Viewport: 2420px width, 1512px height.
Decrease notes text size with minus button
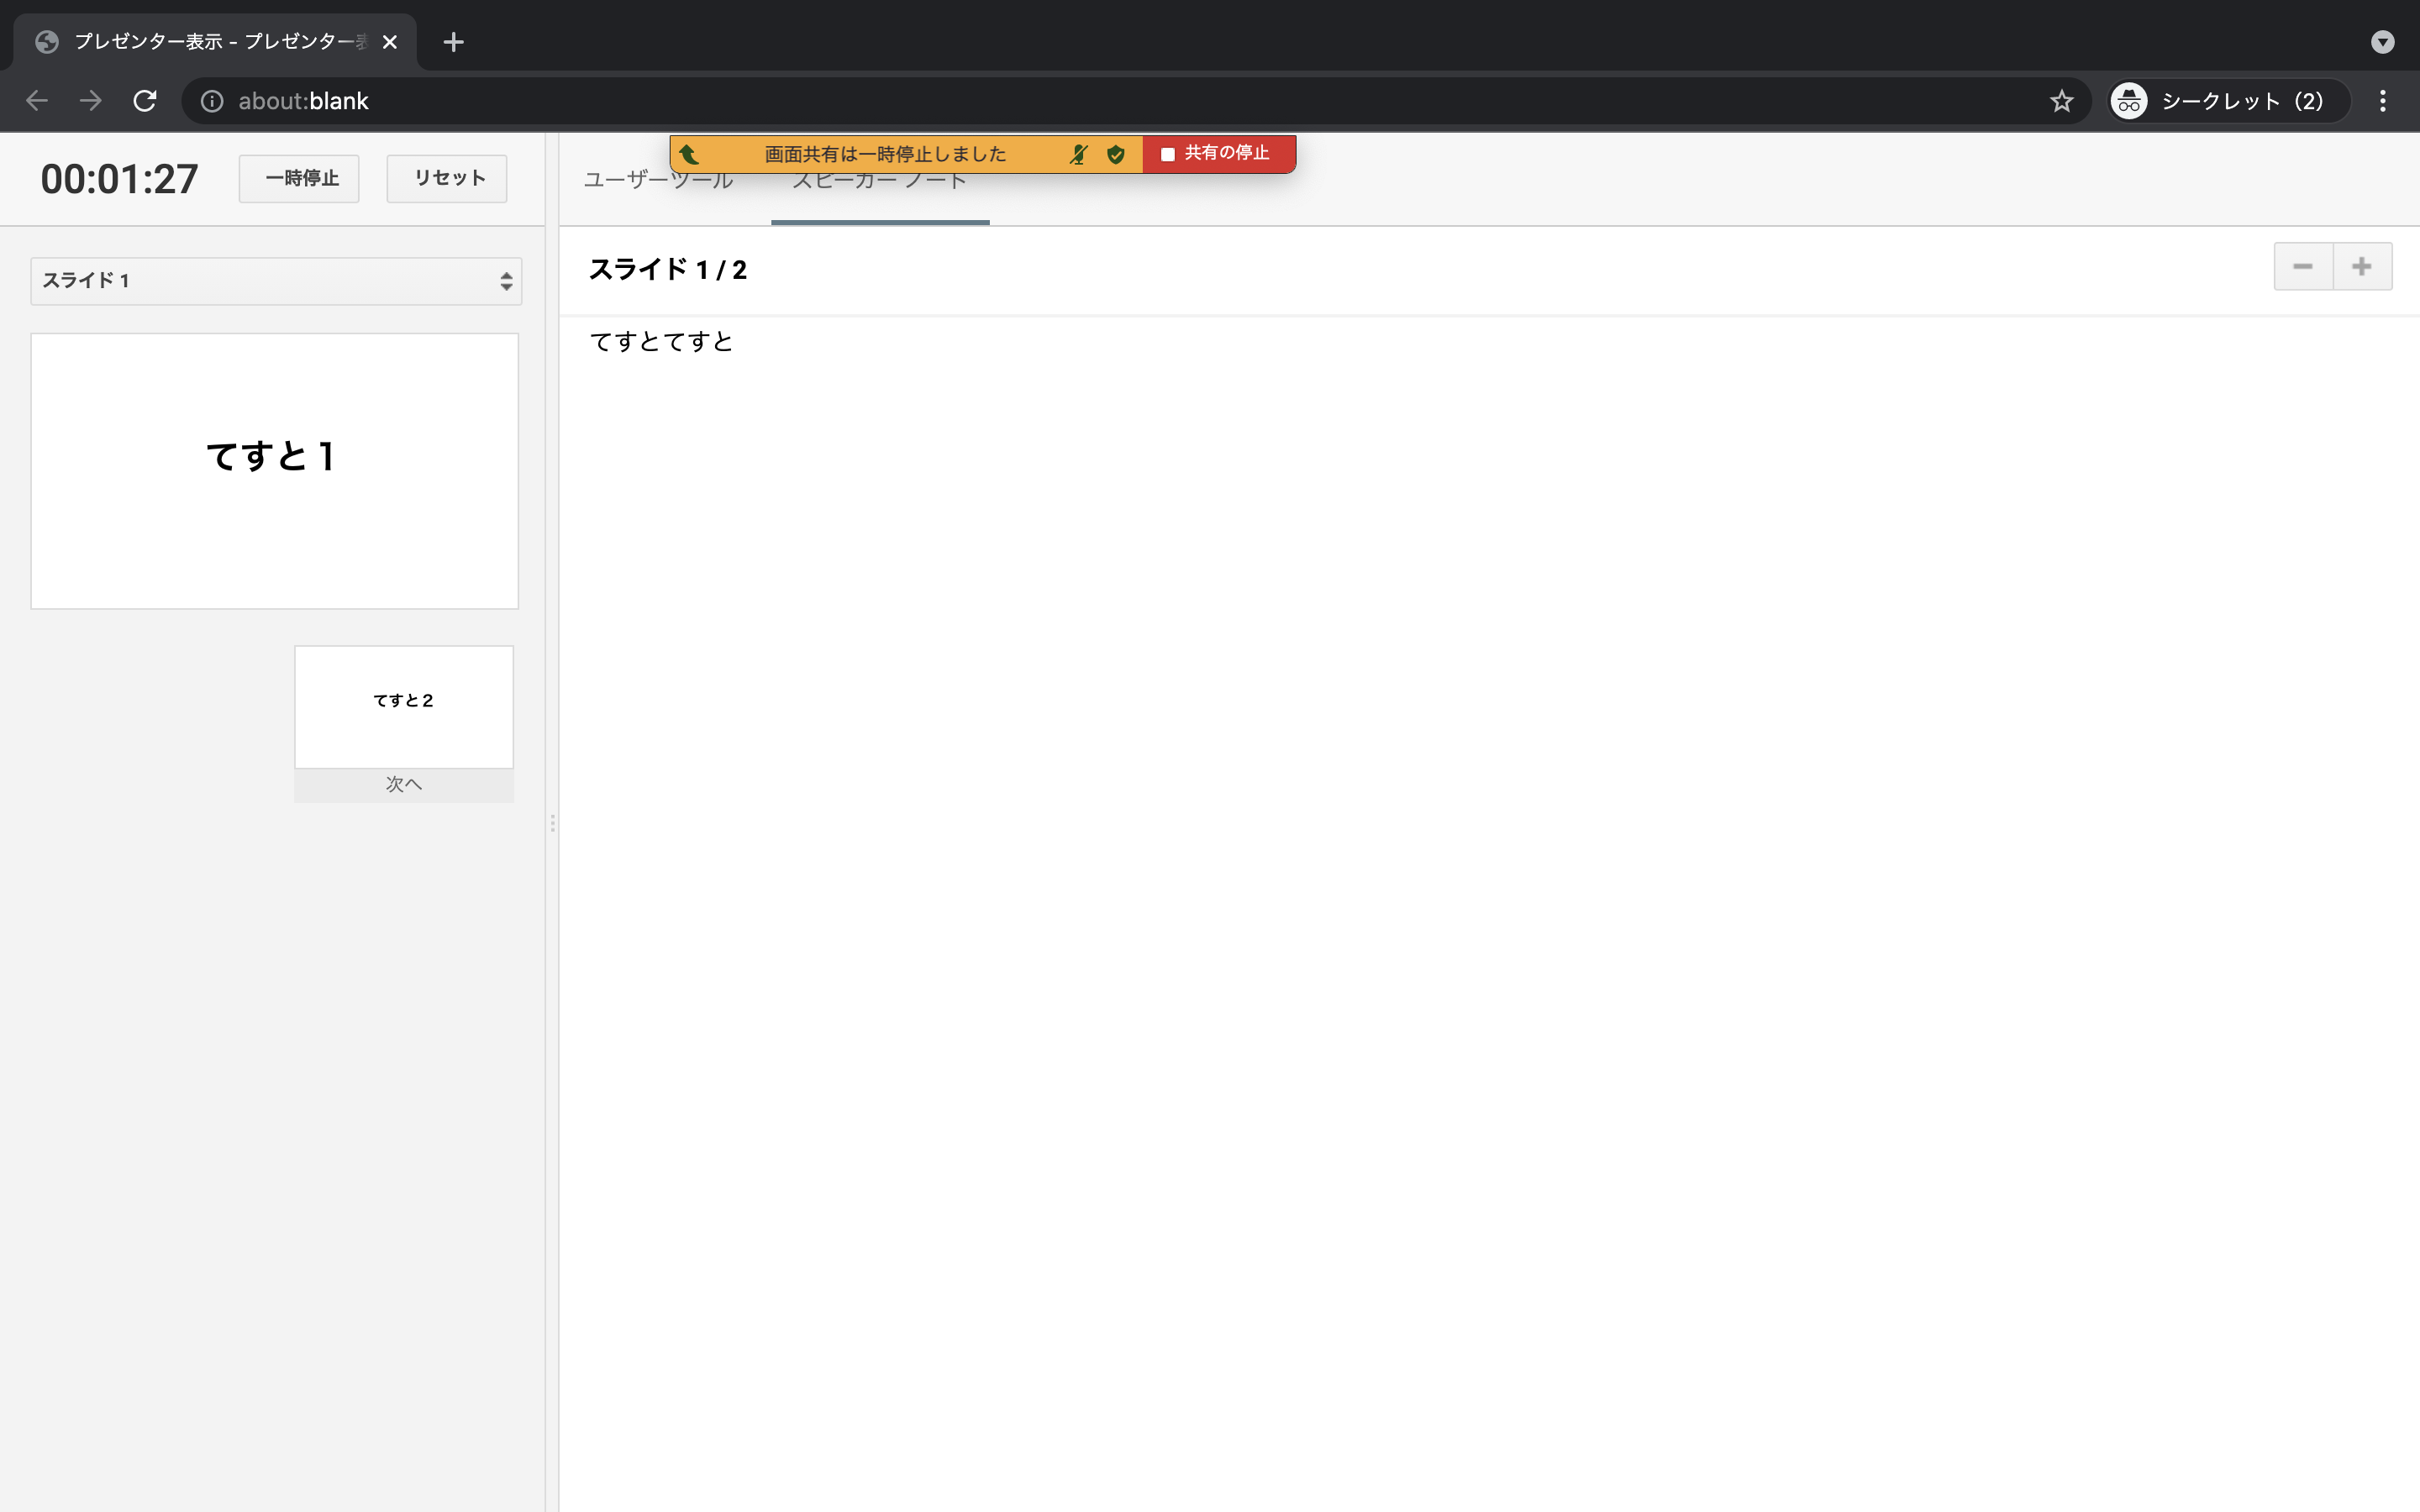(x=2302, y=267)
